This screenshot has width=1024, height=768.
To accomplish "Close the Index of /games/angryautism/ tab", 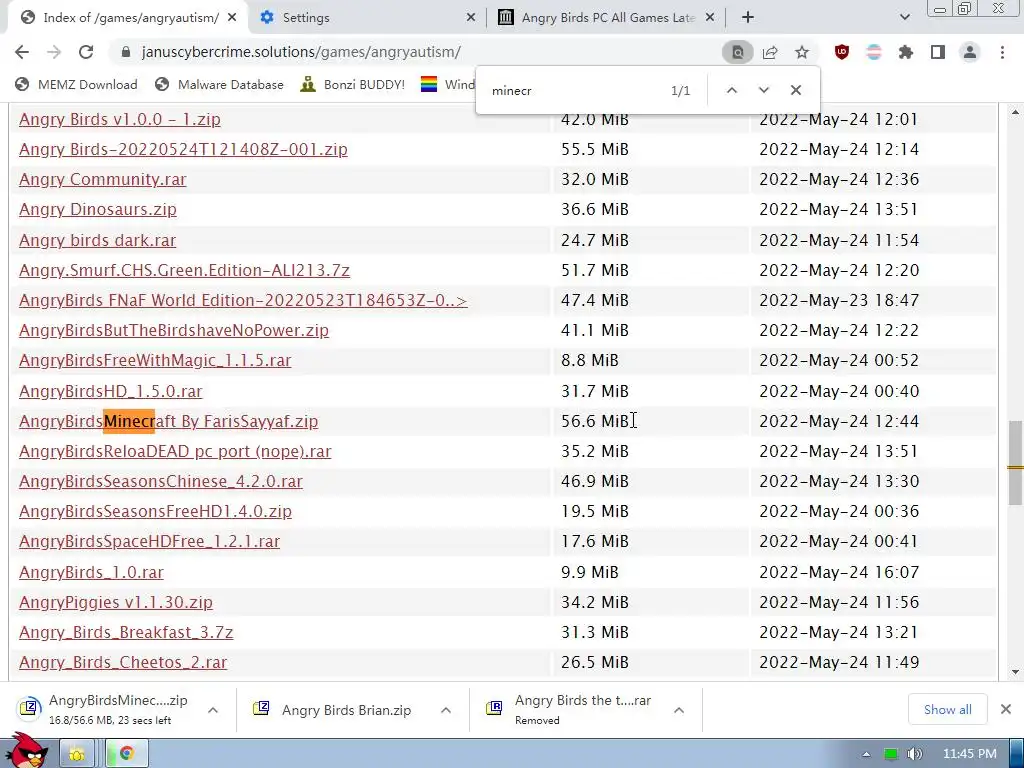I will [x=232, y=18].
